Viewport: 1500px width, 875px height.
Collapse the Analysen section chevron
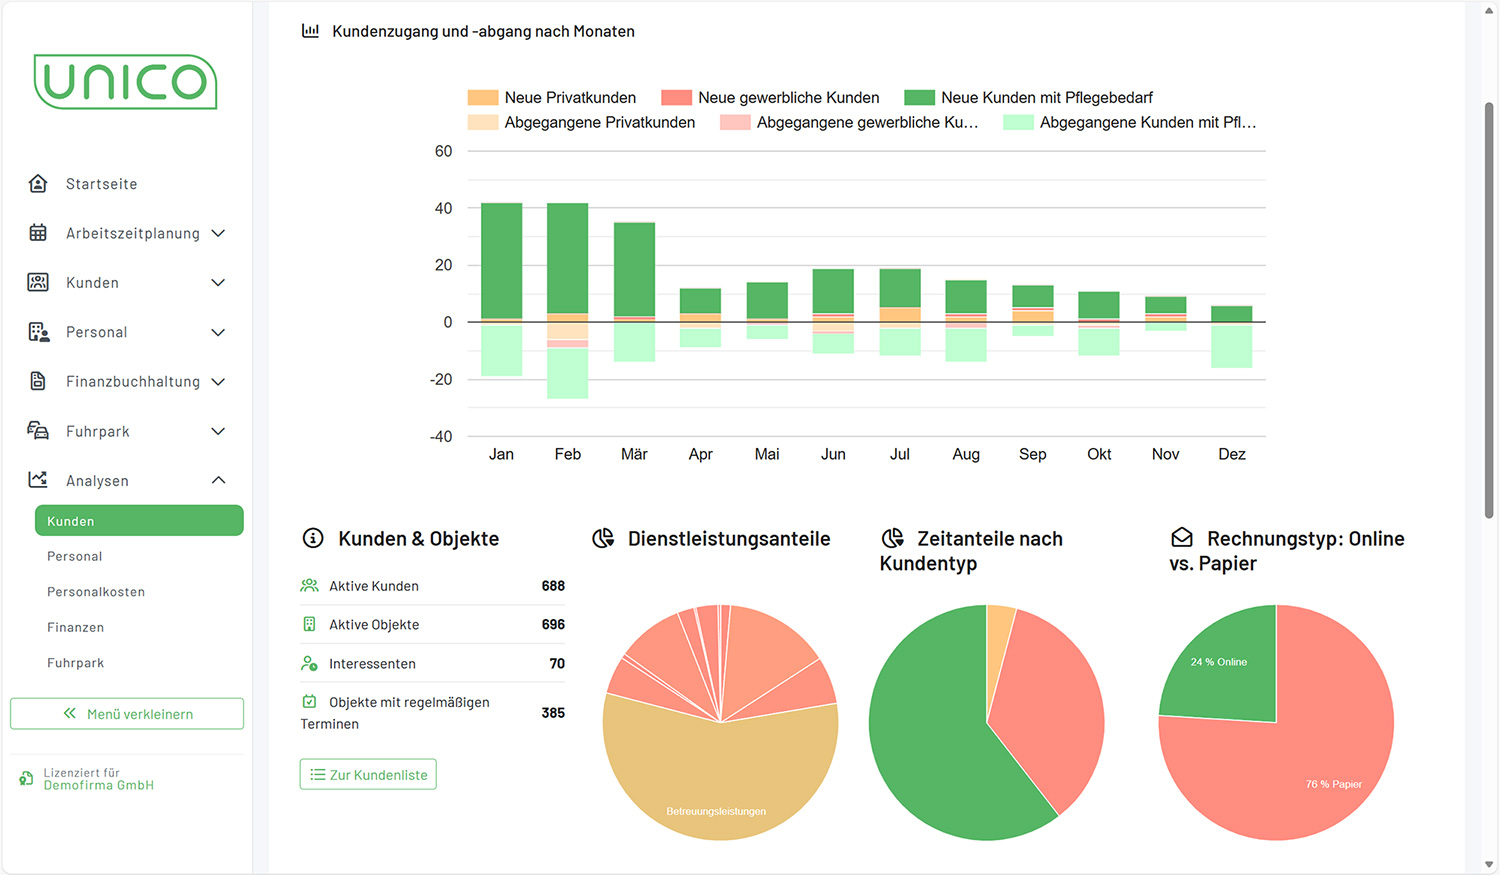(x=218, y=480)
